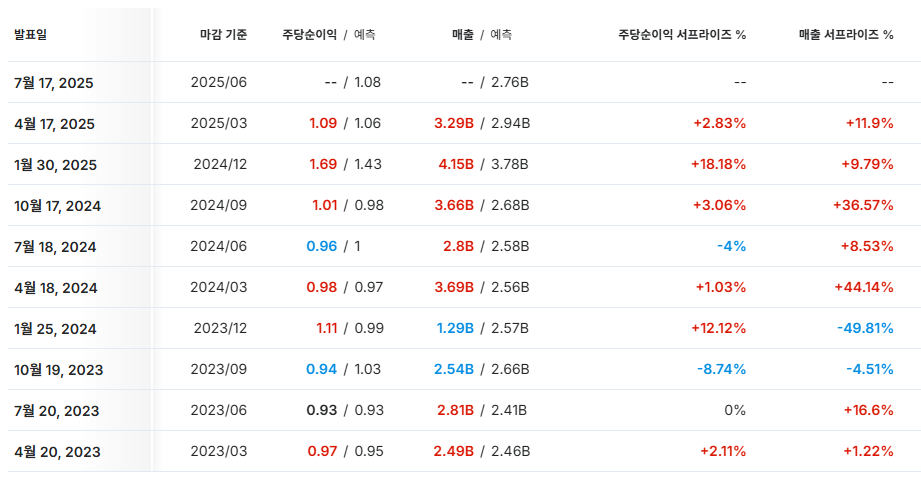Select the 7월 18, 2024 announcement date
921x478 pixels.
[55, 247]
